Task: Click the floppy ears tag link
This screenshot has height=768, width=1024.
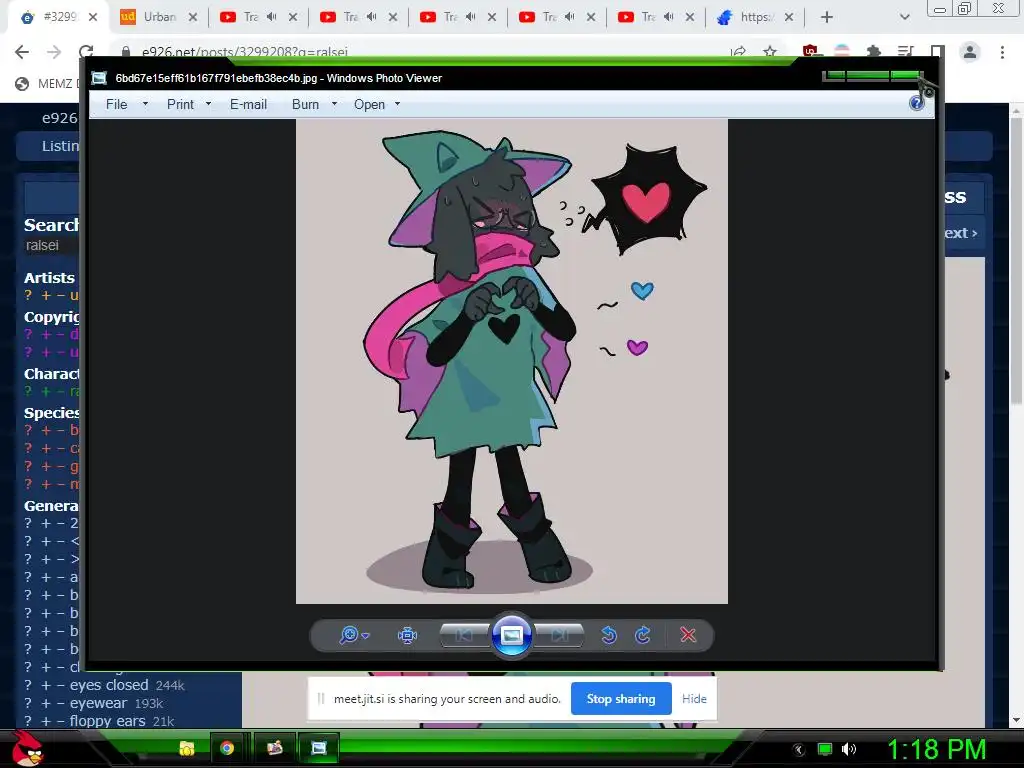Action: click(x=108, y=721)
